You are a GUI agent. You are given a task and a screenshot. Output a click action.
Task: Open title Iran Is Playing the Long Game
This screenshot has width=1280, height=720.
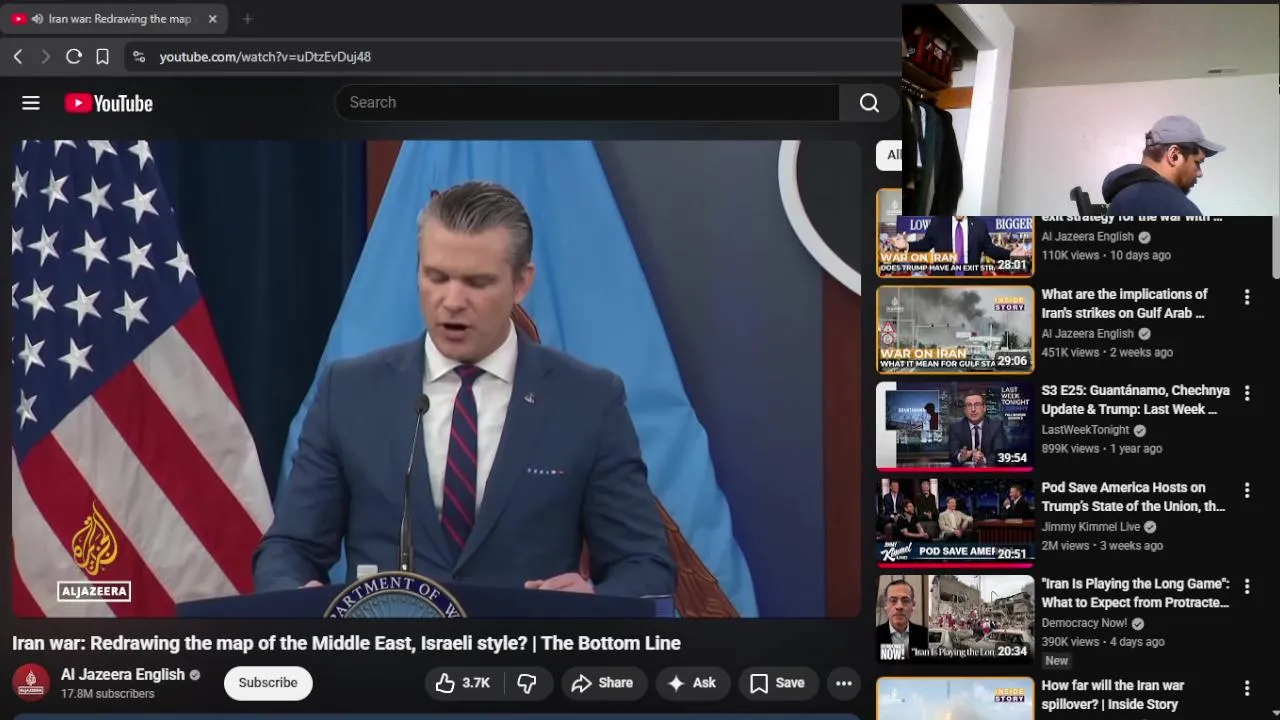[x=1135, y=593]
